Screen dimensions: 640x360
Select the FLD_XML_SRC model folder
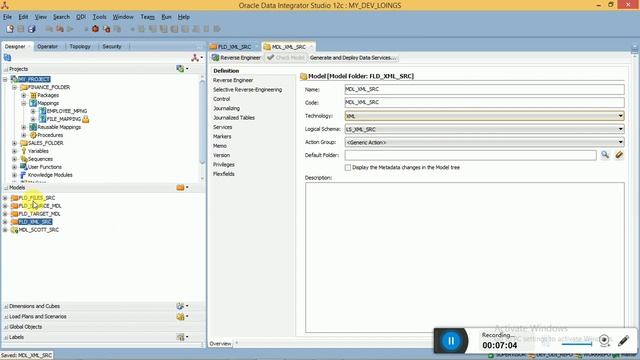[x=35, y=222]
